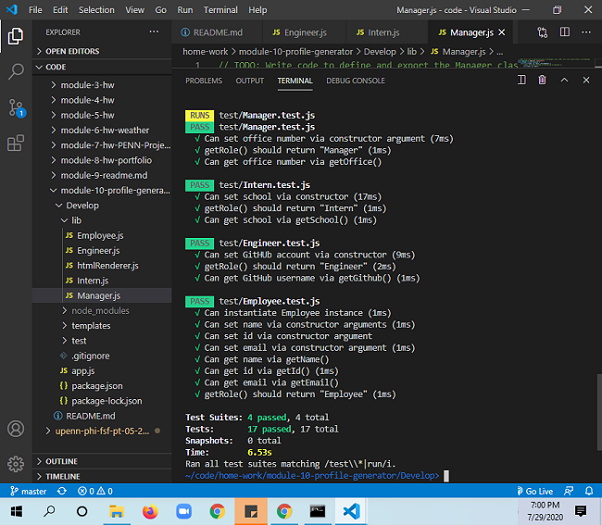Click the feedback icon in status bar

coord(568,491)
